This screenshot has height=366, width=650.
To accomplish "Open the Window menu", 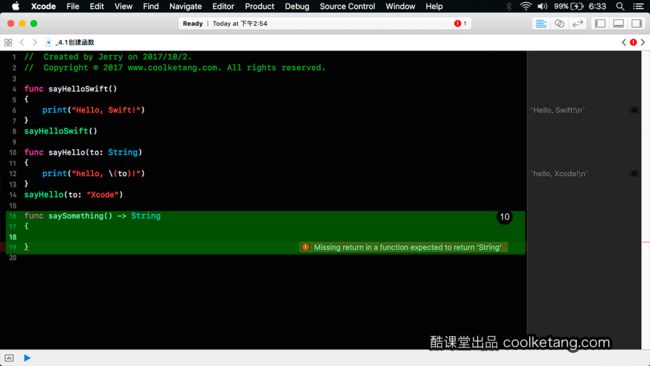I will click(x=400, y=6).
